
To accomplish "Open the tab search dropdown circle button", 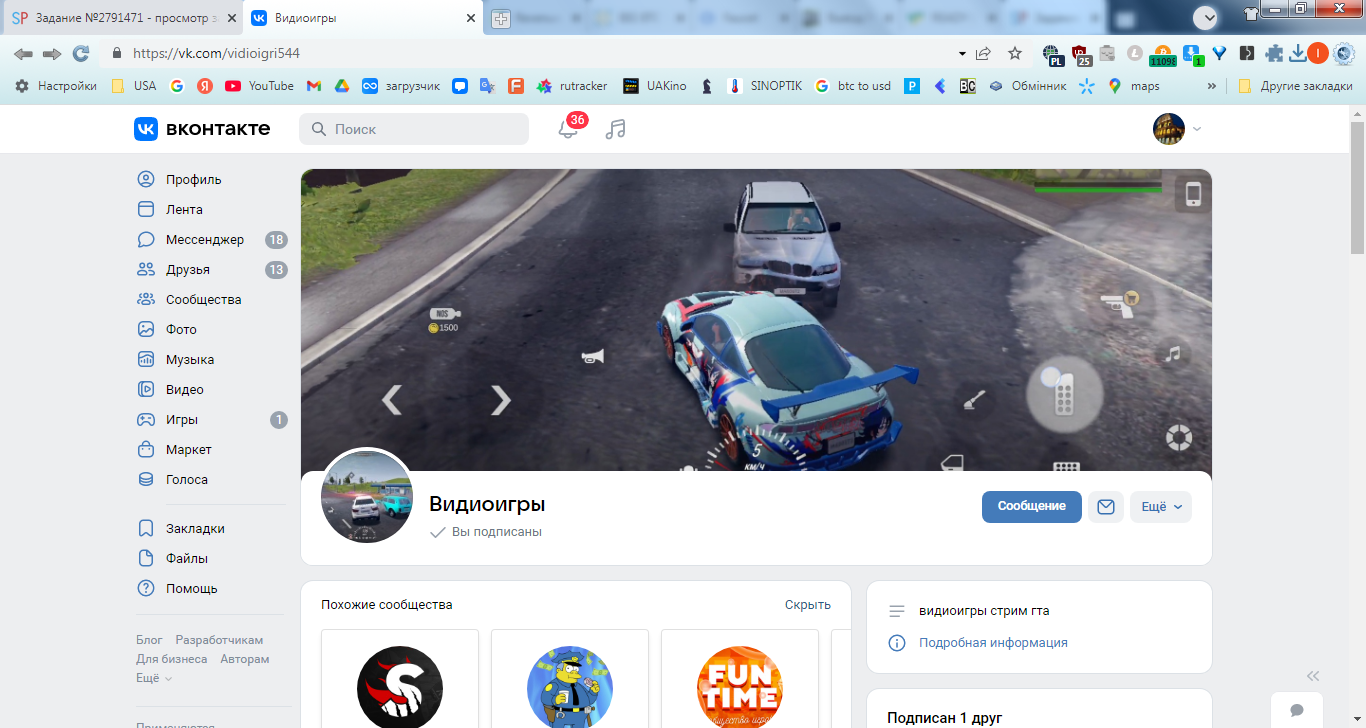I will [1205, 16].
